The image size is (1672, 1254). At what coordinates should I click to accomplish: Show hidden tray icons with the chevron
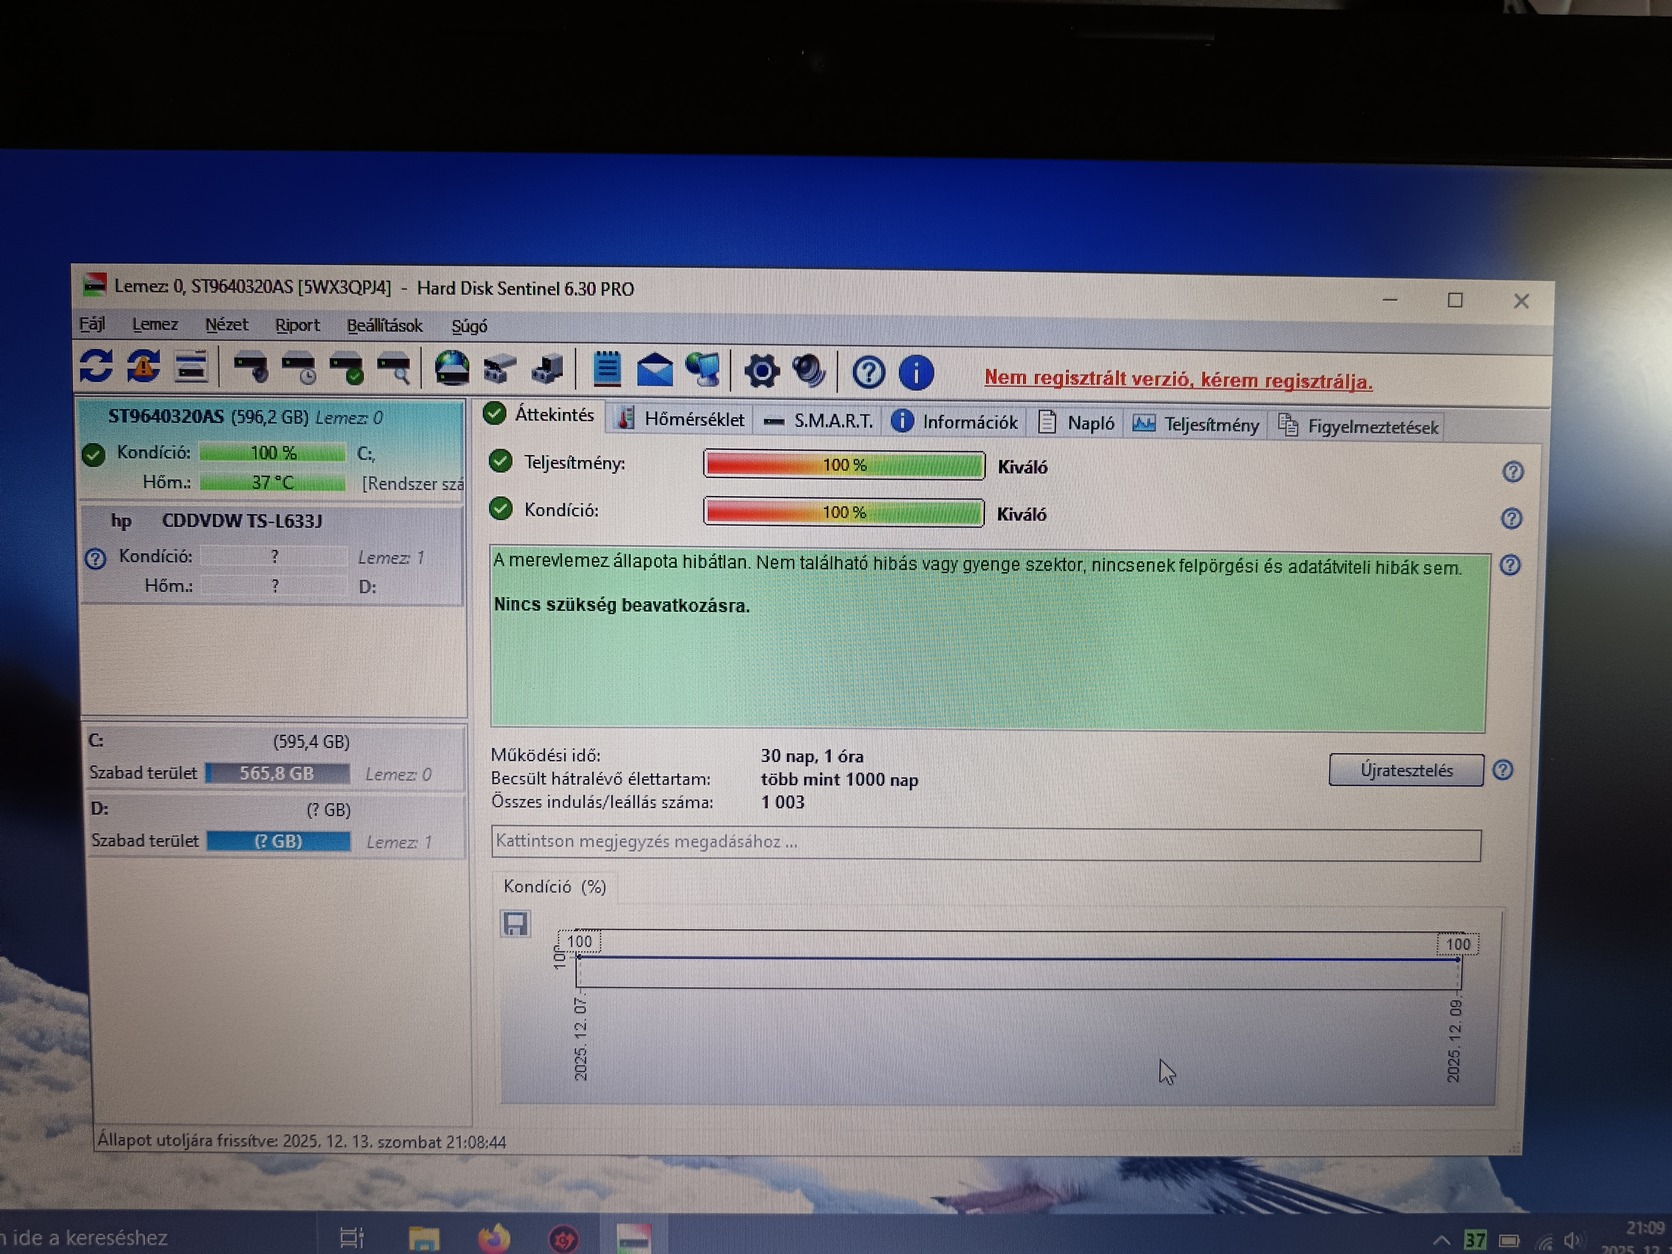[1440, 1240]
